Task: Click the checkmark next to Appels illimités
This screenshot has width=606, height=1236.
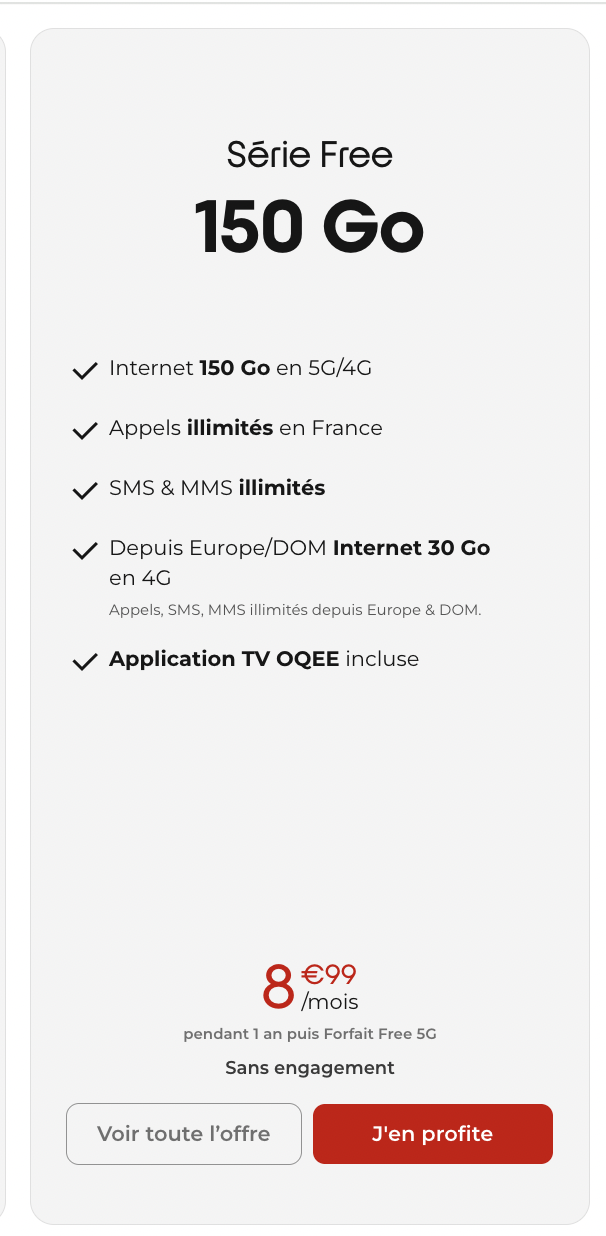Action: 84,431
